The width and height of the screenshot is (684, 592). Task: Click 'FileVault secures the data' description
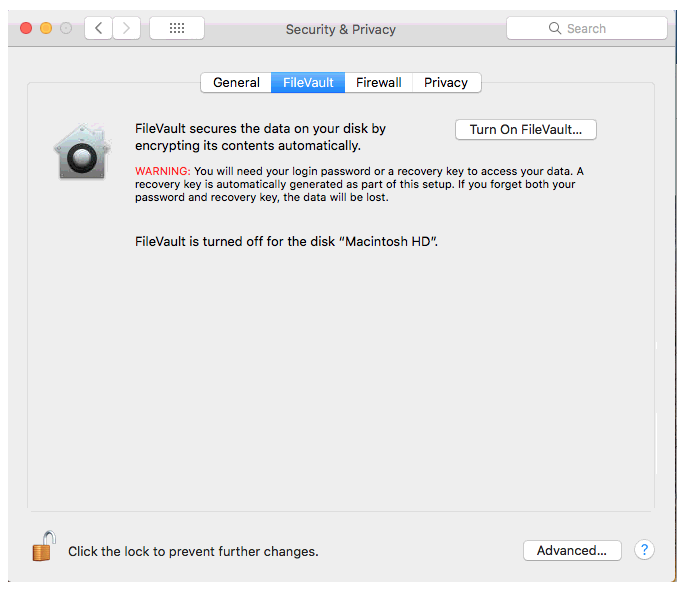click(260, 137)
